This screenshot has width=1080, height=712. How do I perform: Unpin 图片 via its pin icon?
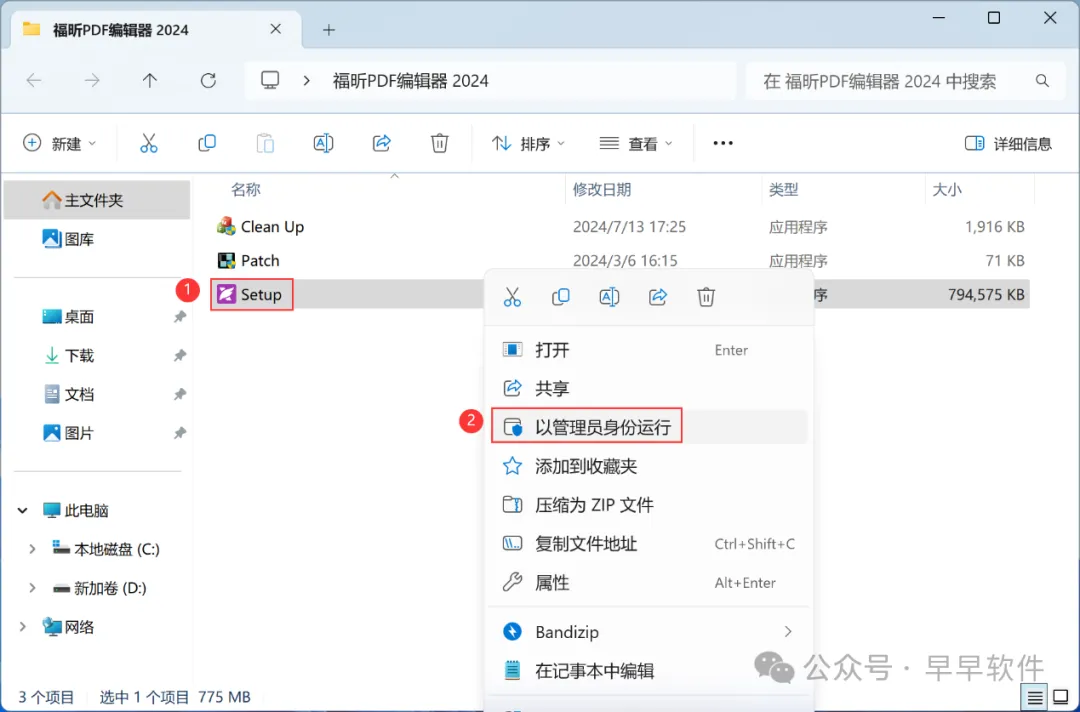point(180,433)
